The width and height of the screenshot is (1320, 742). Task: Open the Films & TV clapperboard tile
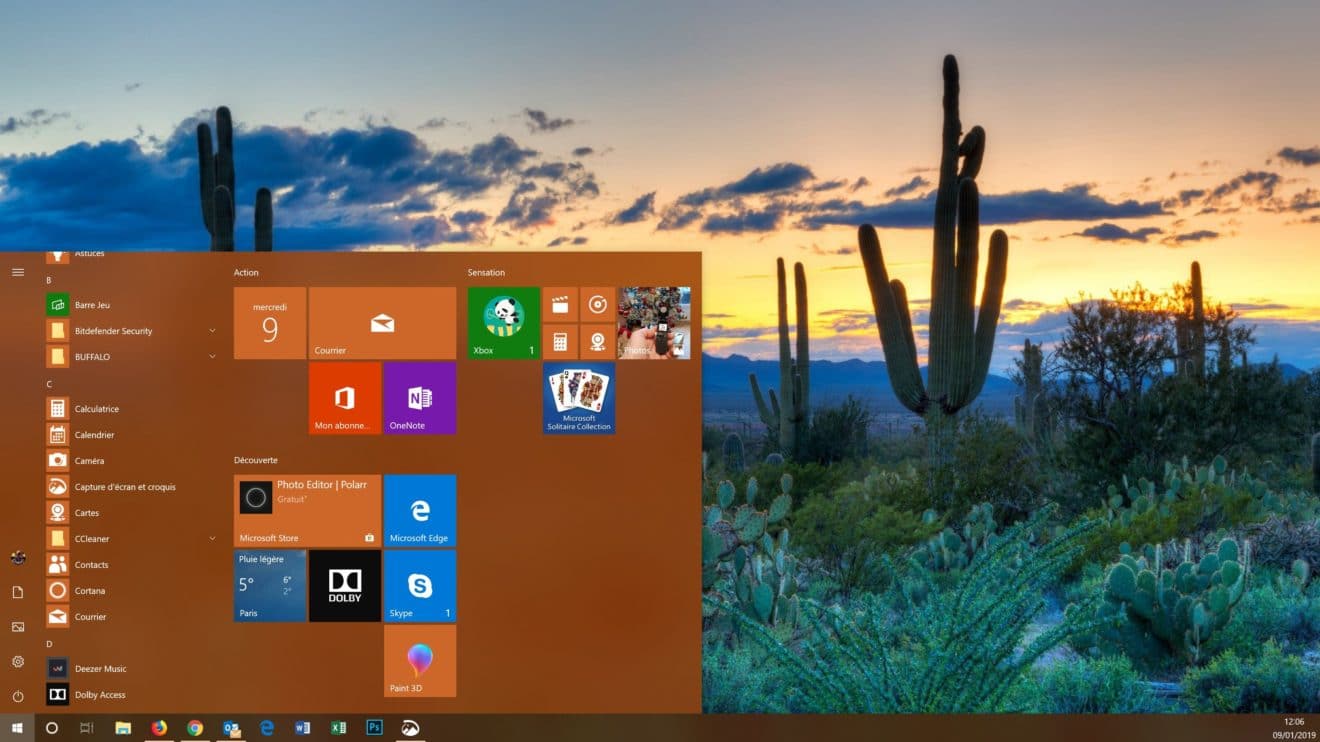pos(560,304)
